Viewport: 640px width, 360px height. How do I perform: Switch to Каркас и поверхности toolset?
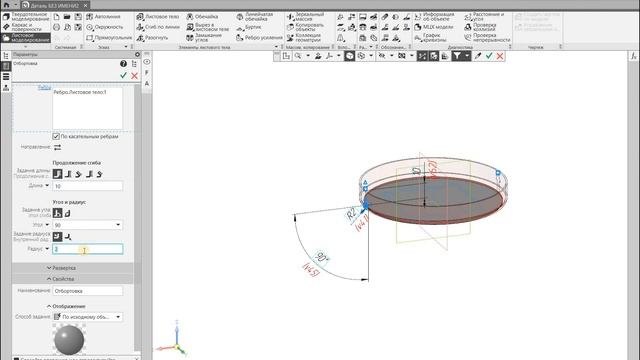click(x=27, y=27)
